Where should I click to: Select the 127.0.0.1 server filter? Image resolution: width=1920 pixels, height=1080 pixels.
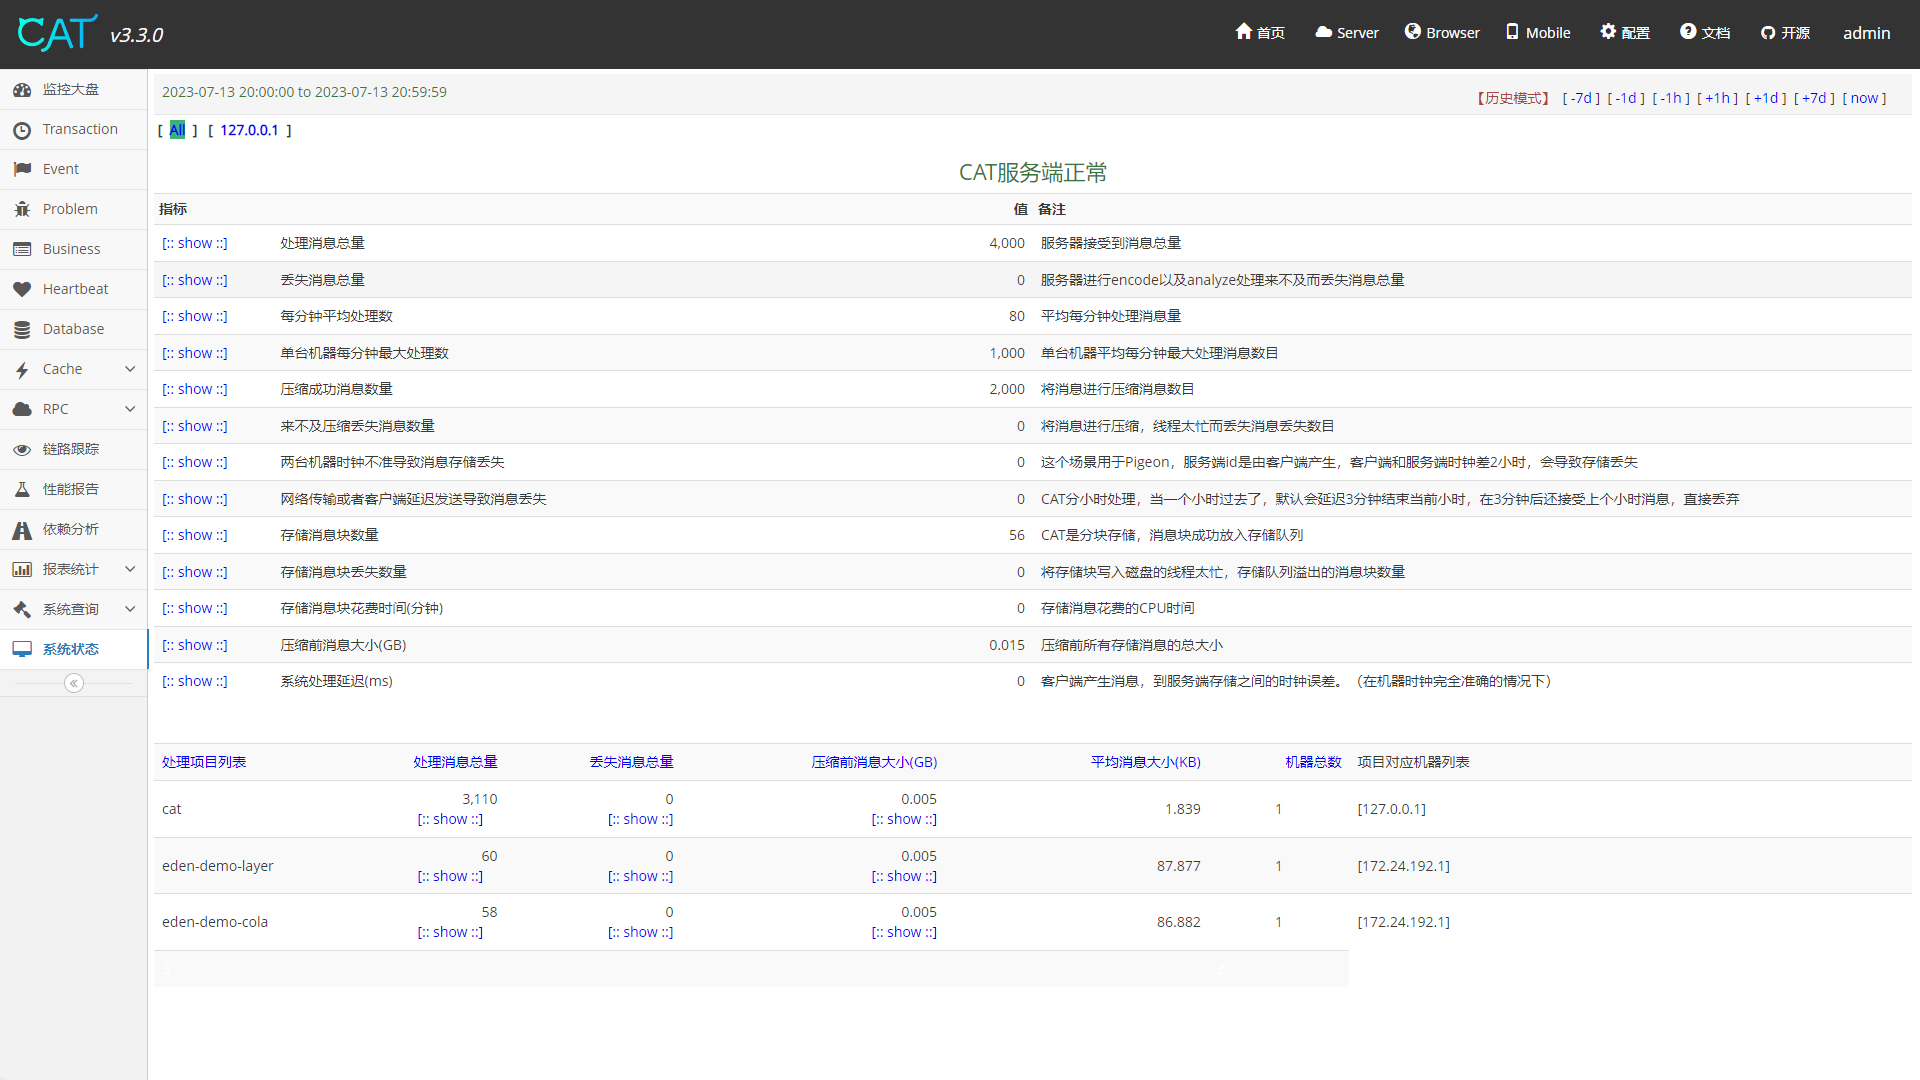click(x=249, y=130)
